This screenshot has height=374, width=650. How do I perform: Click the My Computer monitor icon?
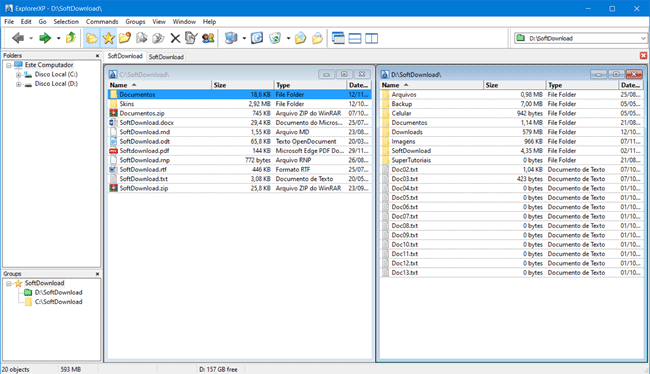point(231,38)
